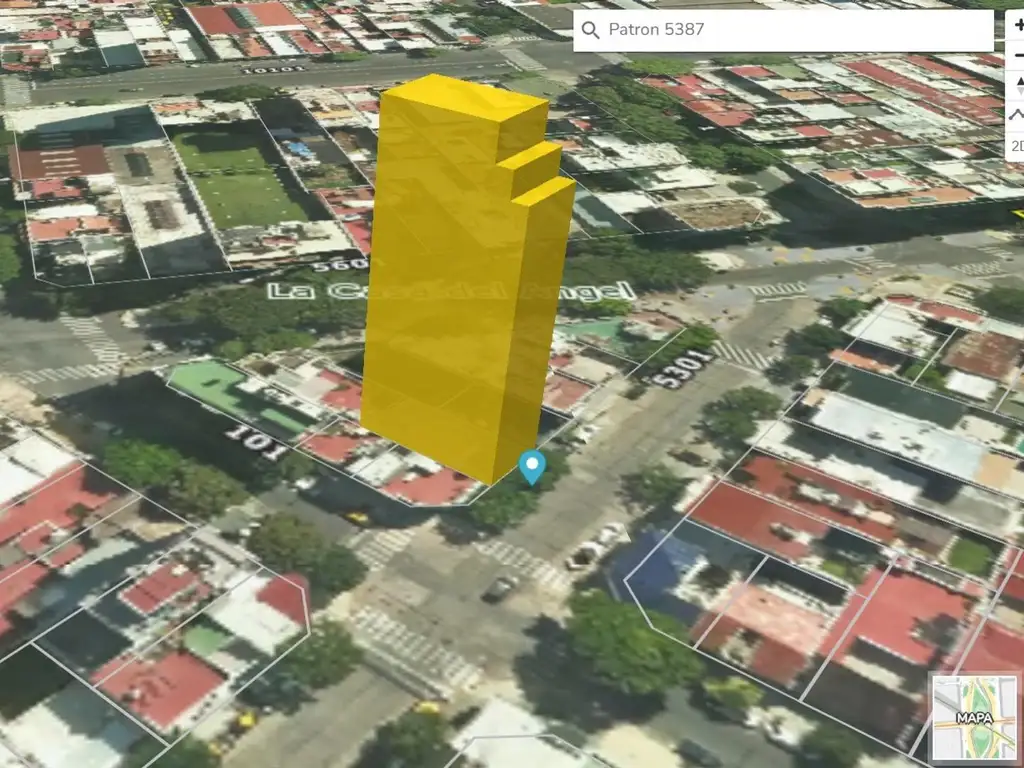Click the magnifier icon in search bar
Screen dimensions: 1024x768
tap(590, 30)
